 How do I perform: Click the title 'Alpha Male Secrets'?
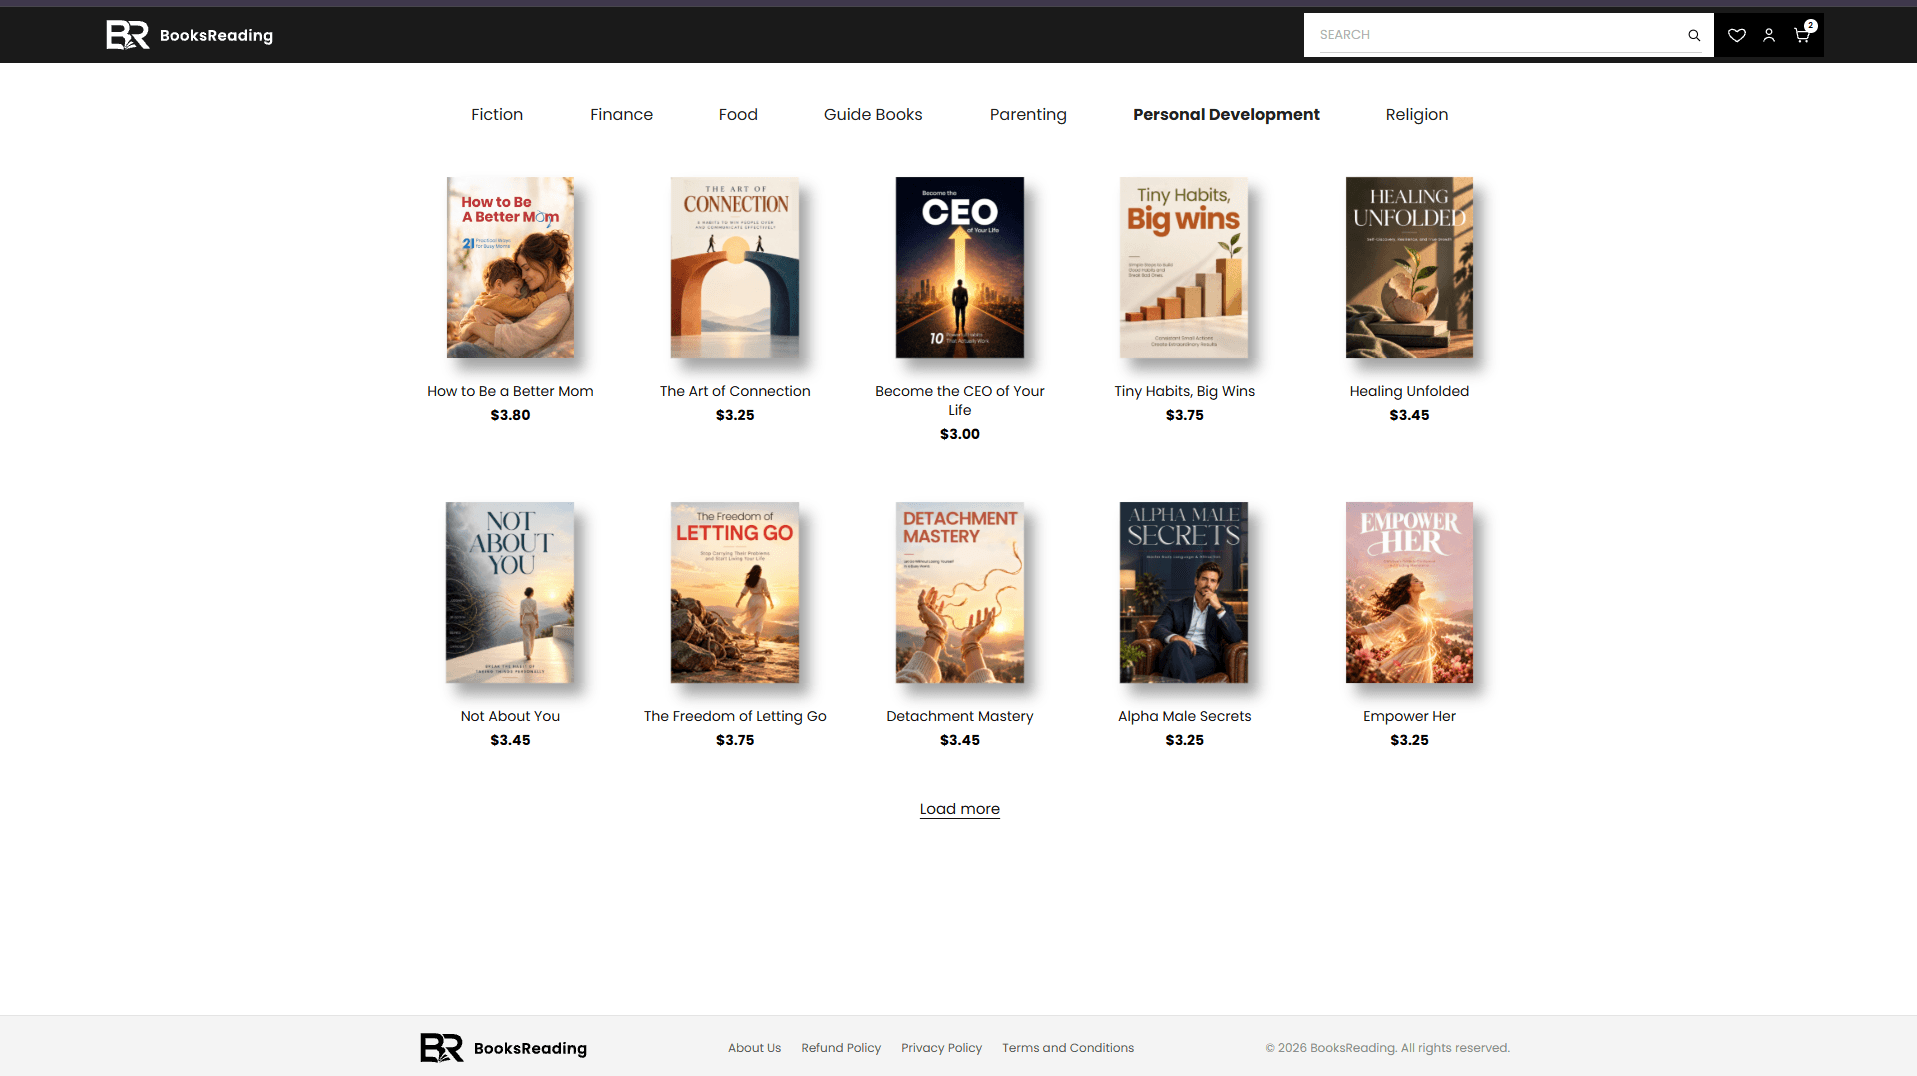pyautogui.click(x=1184, y=716)
